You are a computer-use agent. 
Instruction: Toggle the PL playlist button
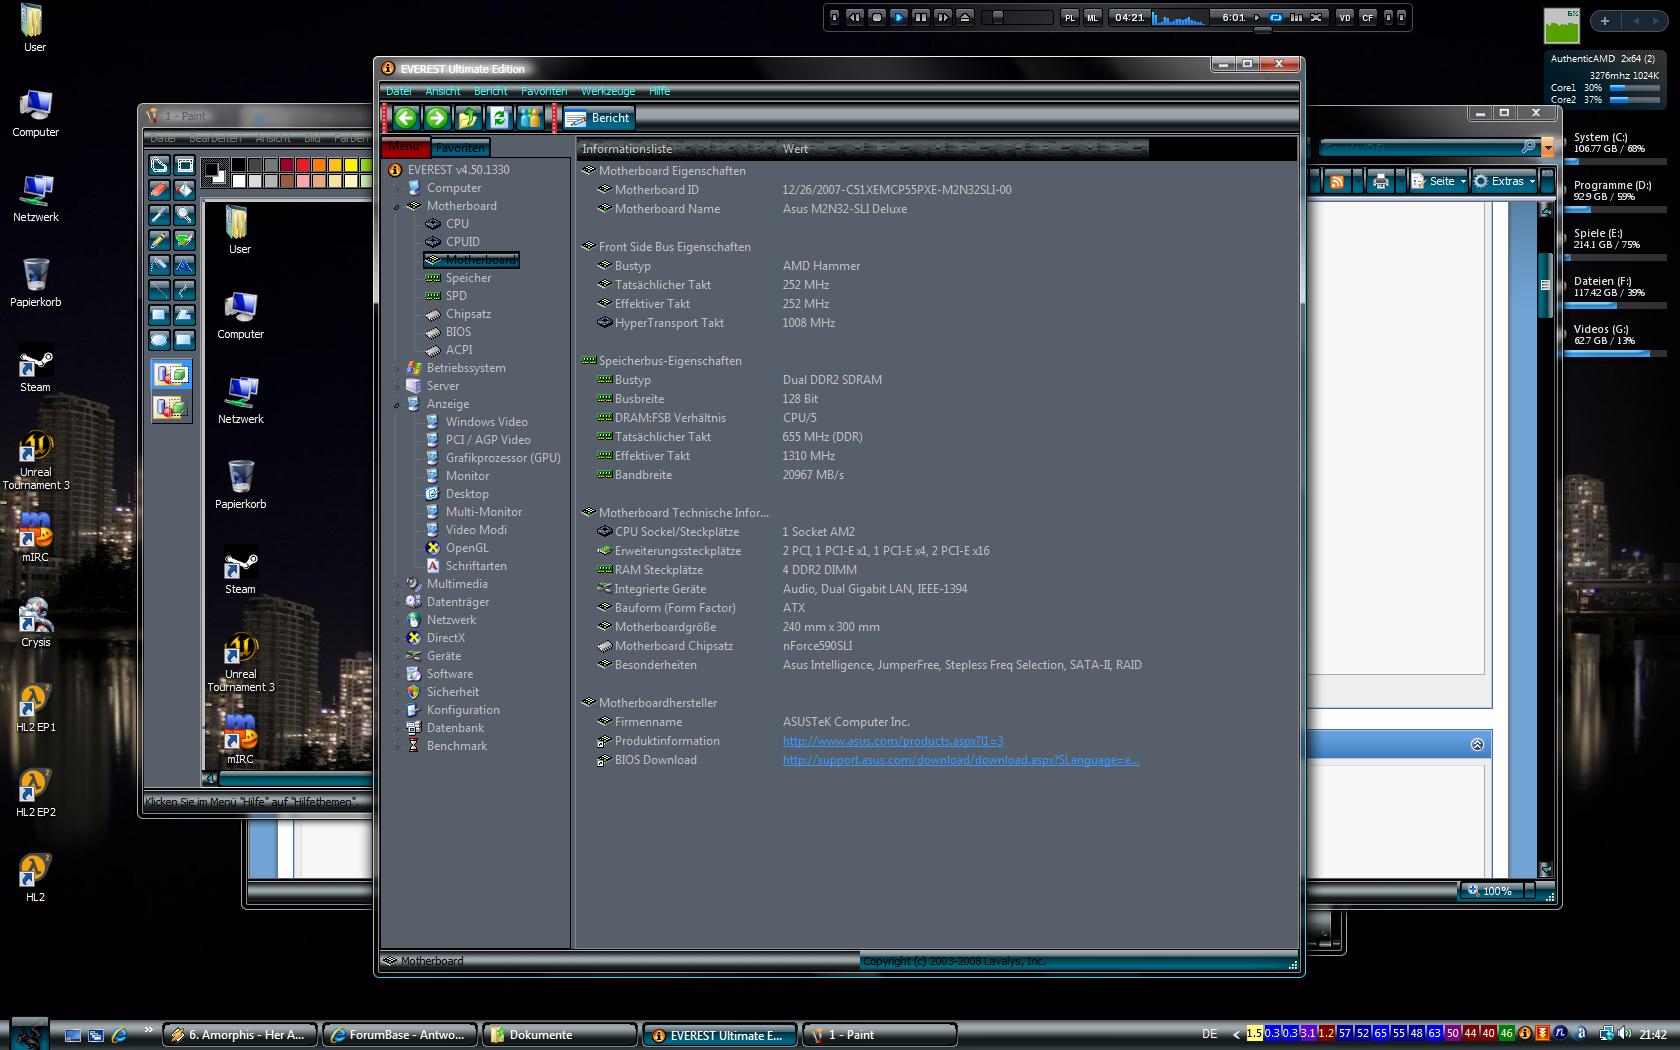1070,17
